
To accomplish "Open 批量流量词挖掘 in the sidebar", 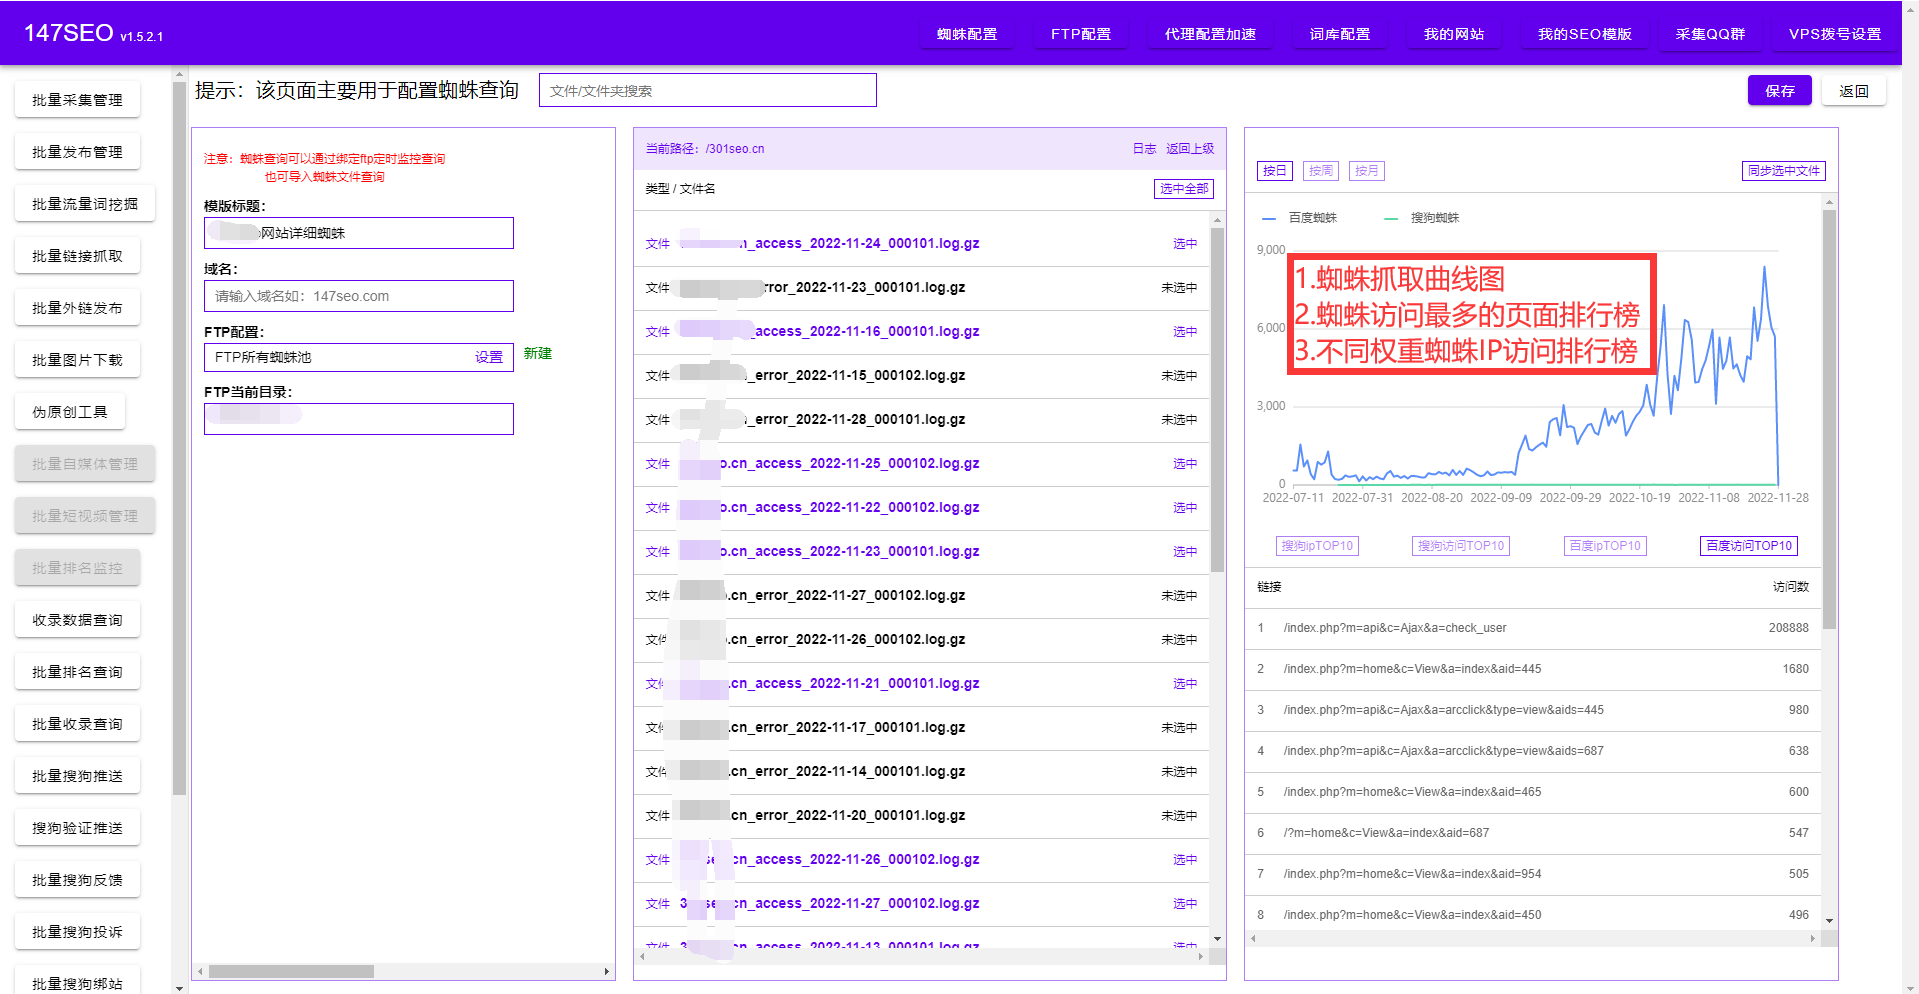I will tap(85, 204).
